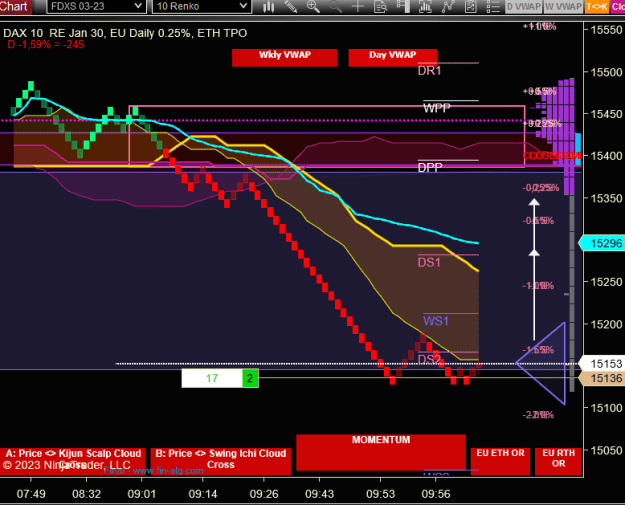
Task: Choose the crosshair cursor plus icon
Action: [358, 6]
